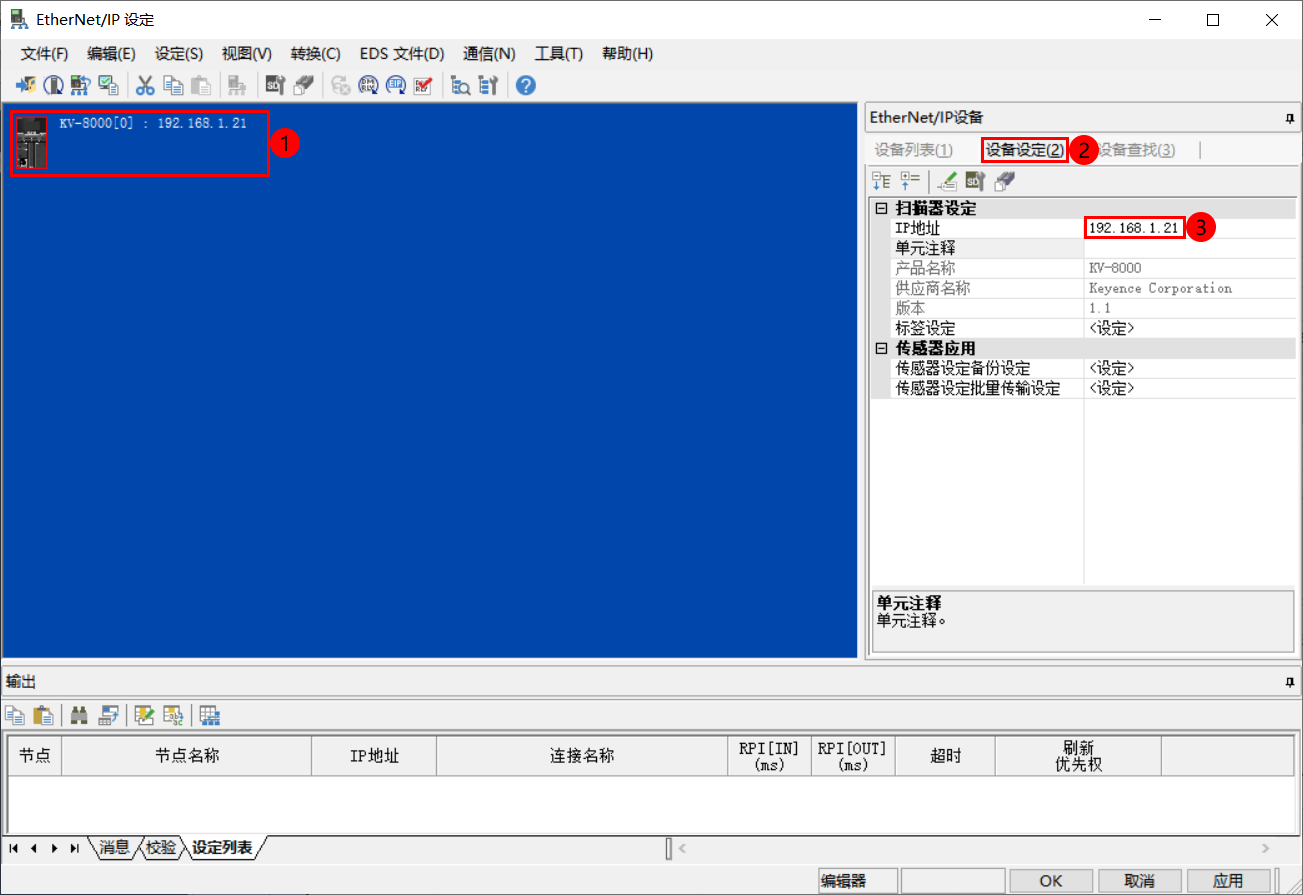
Task: Click the Copy icon in the main toolbar
Action: pyautogui.click(x=173, y=85)
